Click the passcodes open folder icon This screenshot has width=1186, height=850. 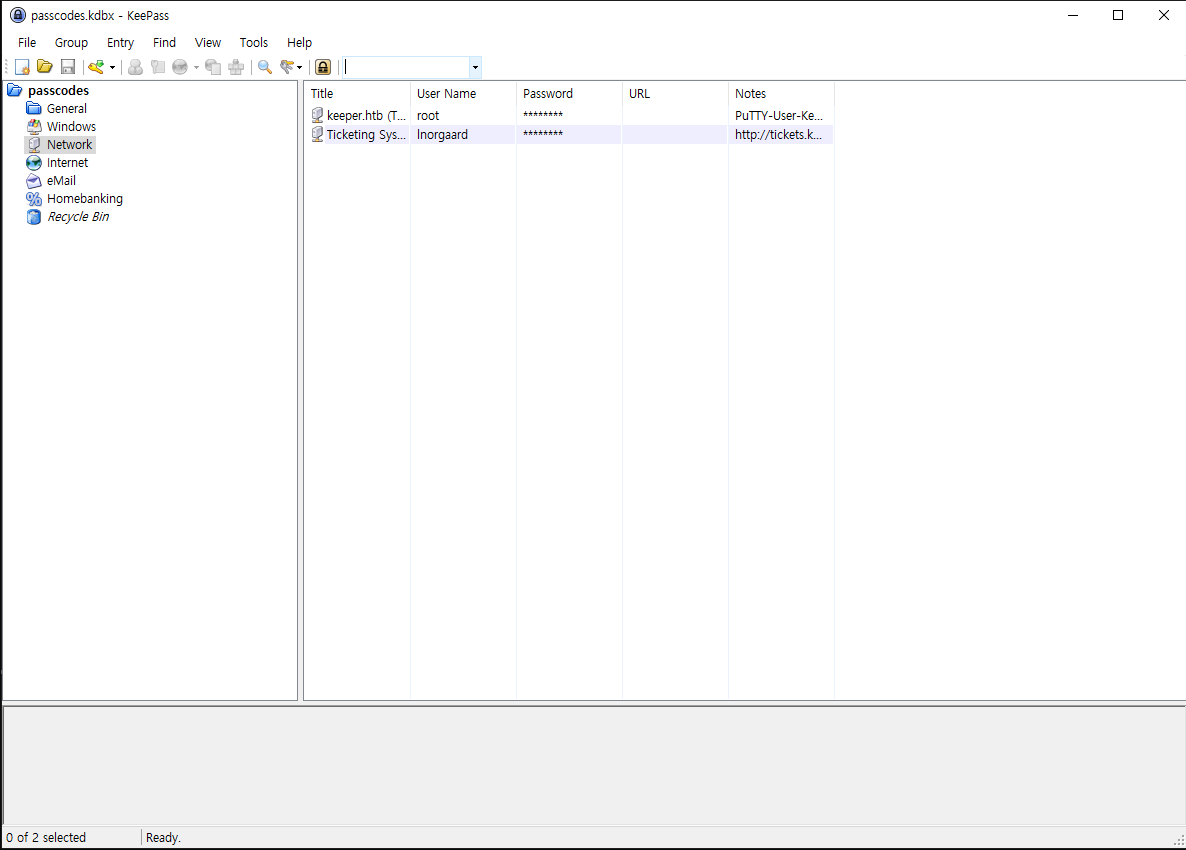pos(14,91)
